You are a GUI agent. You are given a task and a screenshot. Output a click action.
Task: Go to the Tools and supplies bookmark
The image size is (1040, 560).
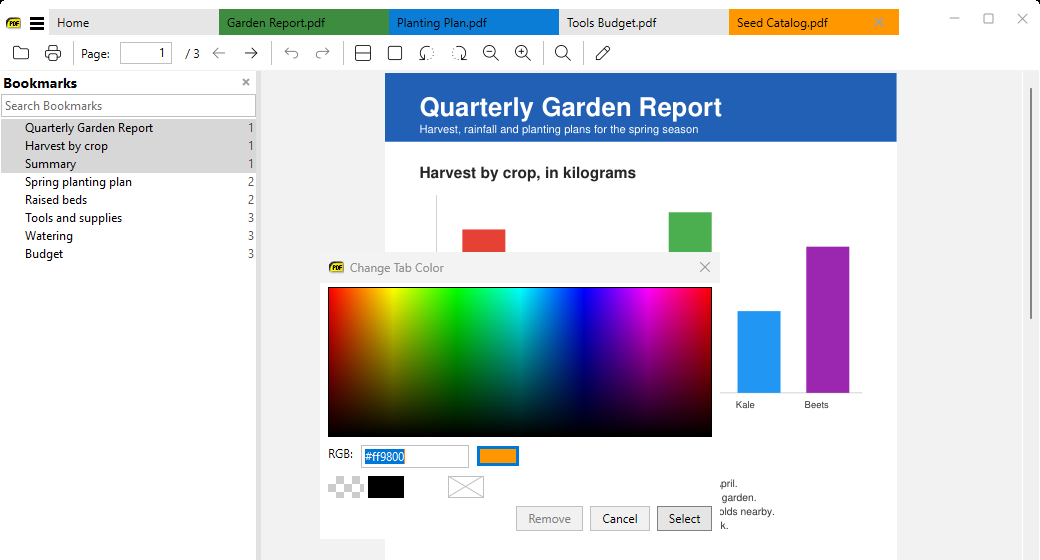[129, 217]
